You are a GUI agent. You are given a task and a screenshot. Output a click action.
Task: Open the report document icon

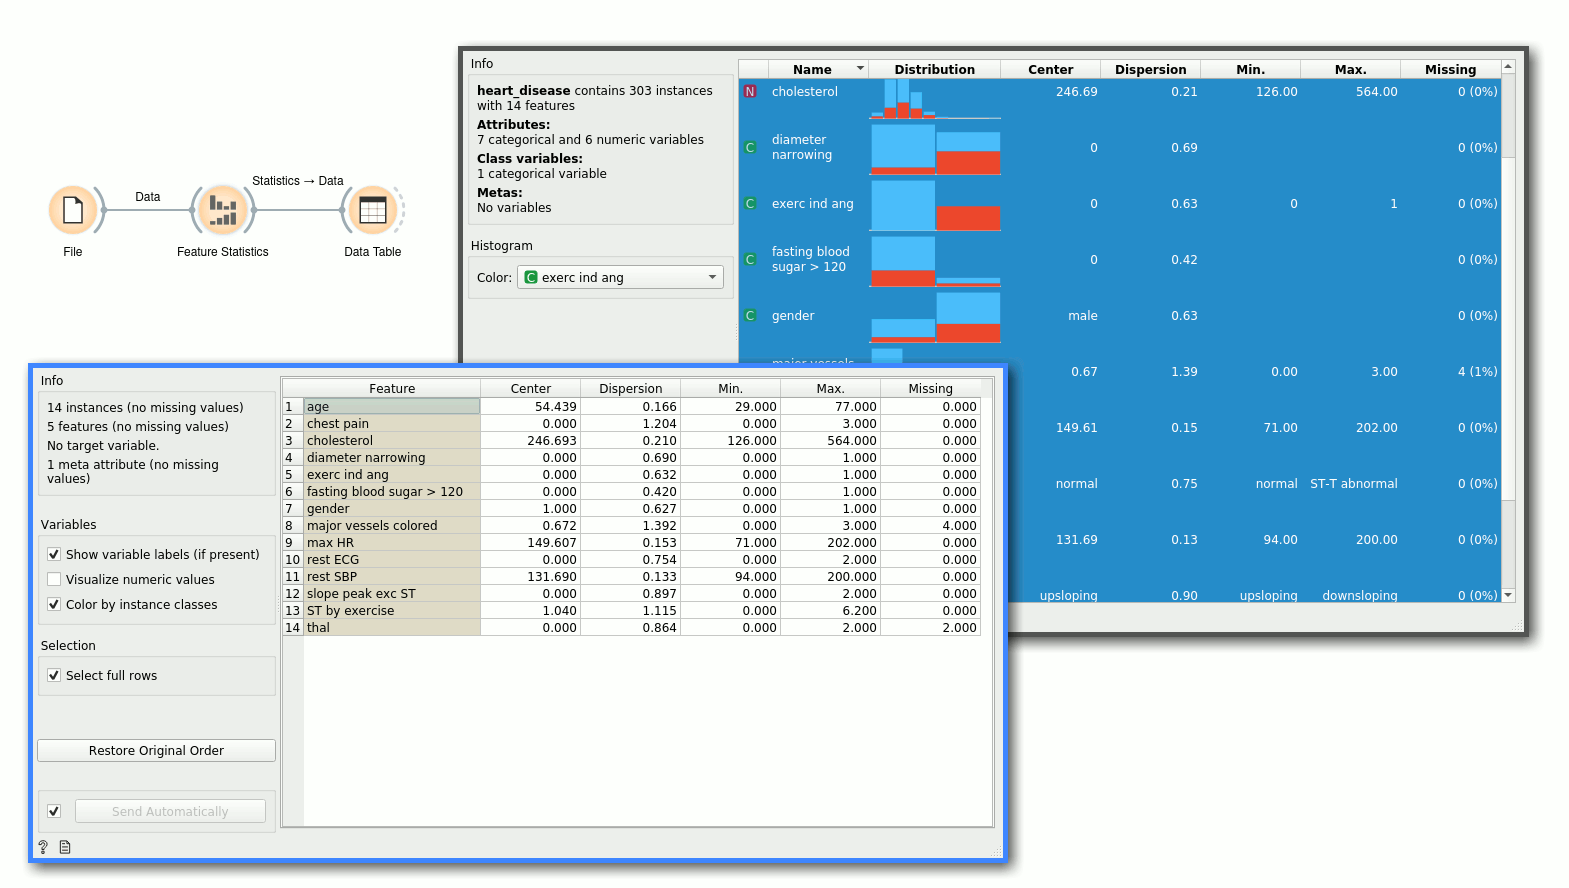click(x=65, y=847)
